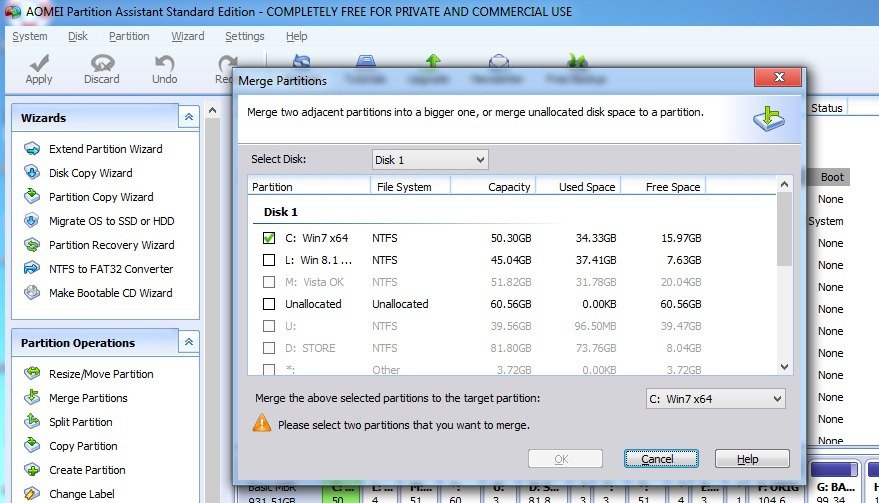Collapse the Partition Operations panel

pyautogui.click(x=189, y=342)
